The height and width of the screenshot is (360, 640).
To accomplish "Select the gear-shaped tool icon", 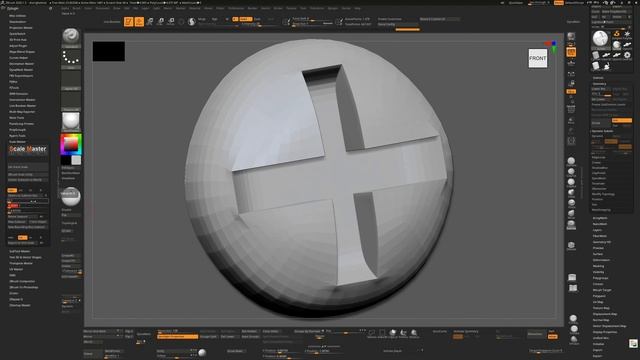I will pyautogui.click(x=627, y=55).
